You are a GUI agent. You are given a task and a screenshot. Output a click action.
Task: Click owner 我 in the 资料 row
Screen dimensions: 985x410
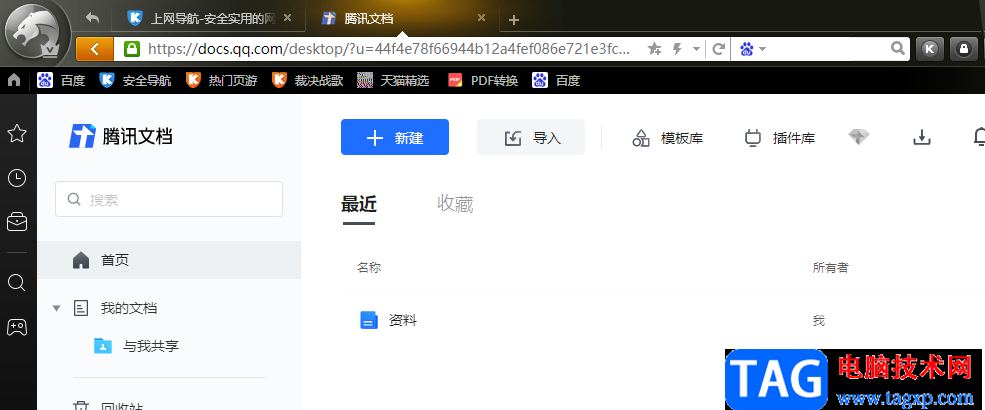tap(819, 321)
